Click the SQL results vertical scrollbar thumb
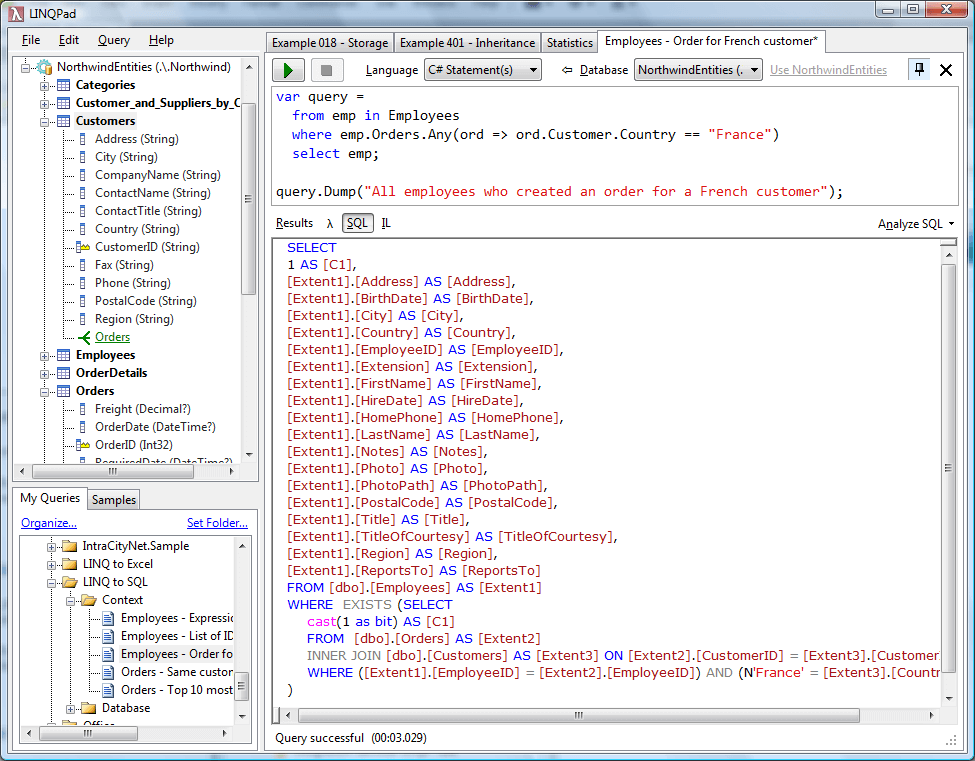The height and width of the screenshot is (761, 975). point(948,468)
